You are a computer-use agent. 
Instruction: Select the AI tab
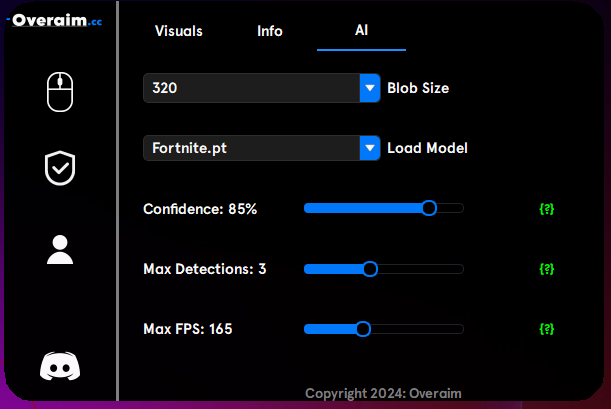tap(361, 30)
